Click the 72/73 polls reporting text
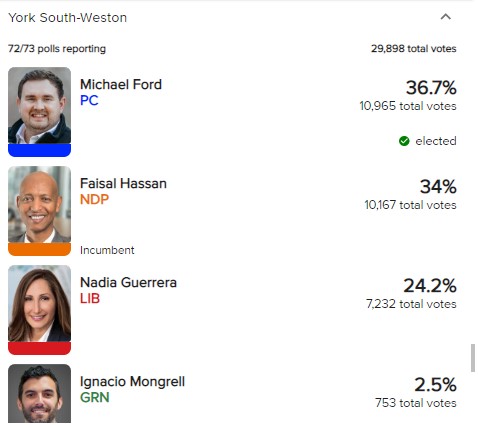 (x=57, y=49)
